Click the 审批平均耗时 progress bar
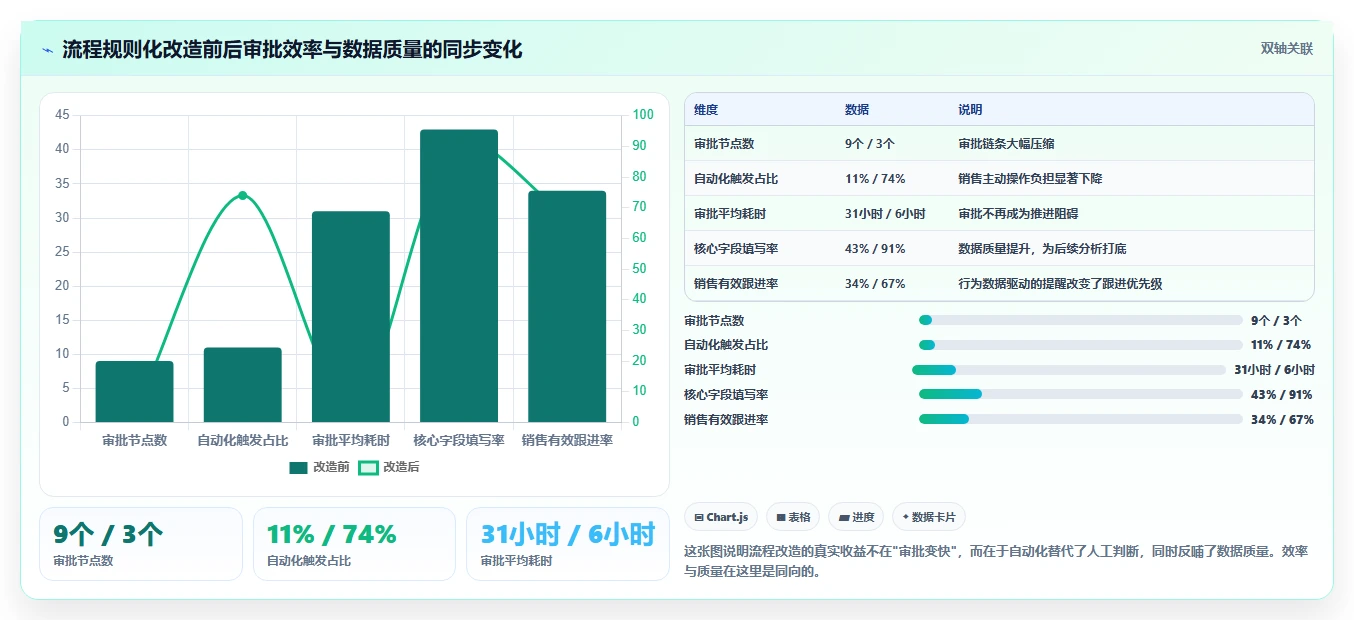Image resolution: width=1354 pixels, height=620 pixels. [1069, 370]
